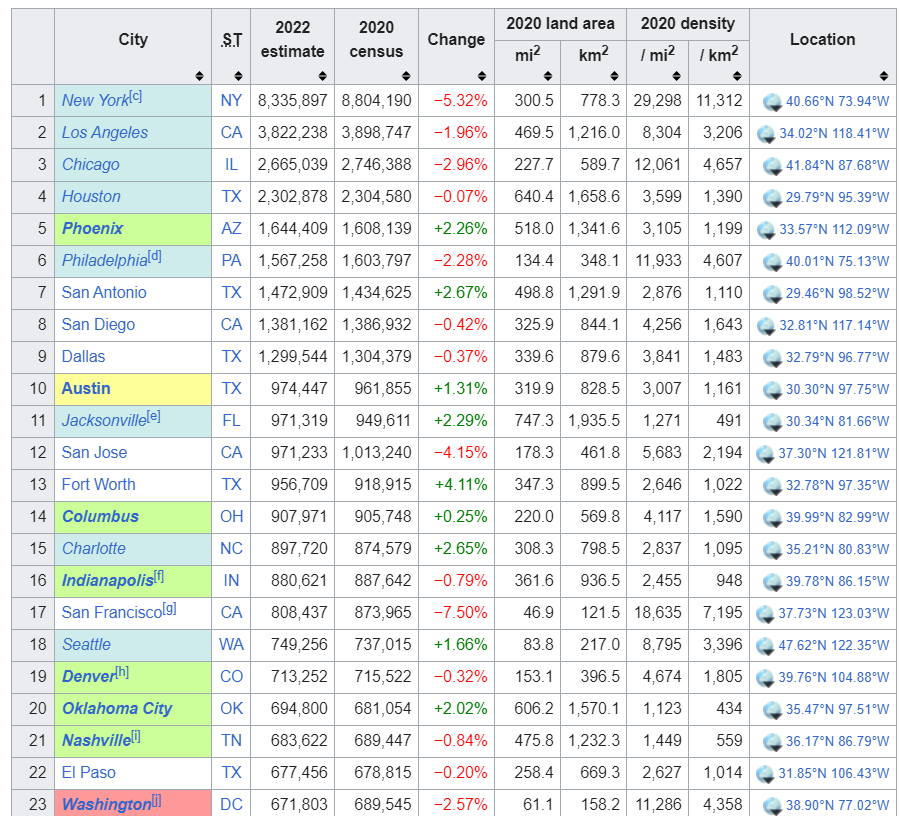Follow the Phoenix city link
Screen dimensions: 902x816
(93, 228)
